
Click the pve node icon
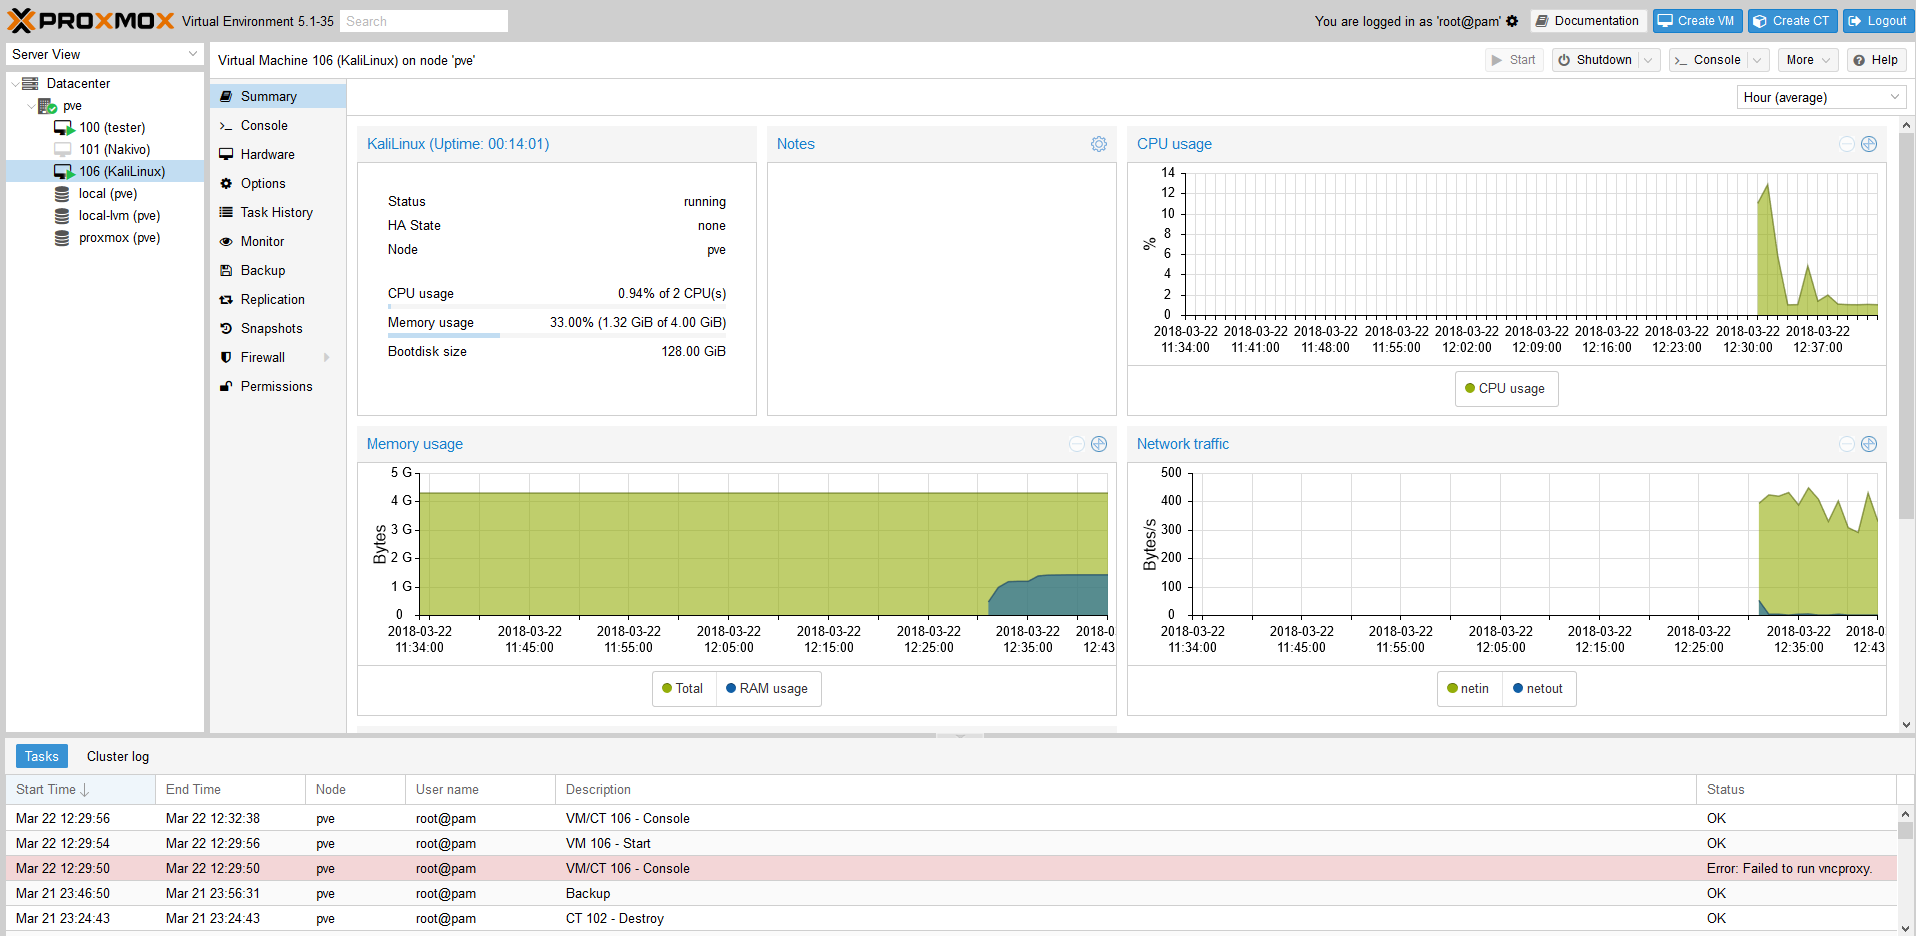[47, 105]
